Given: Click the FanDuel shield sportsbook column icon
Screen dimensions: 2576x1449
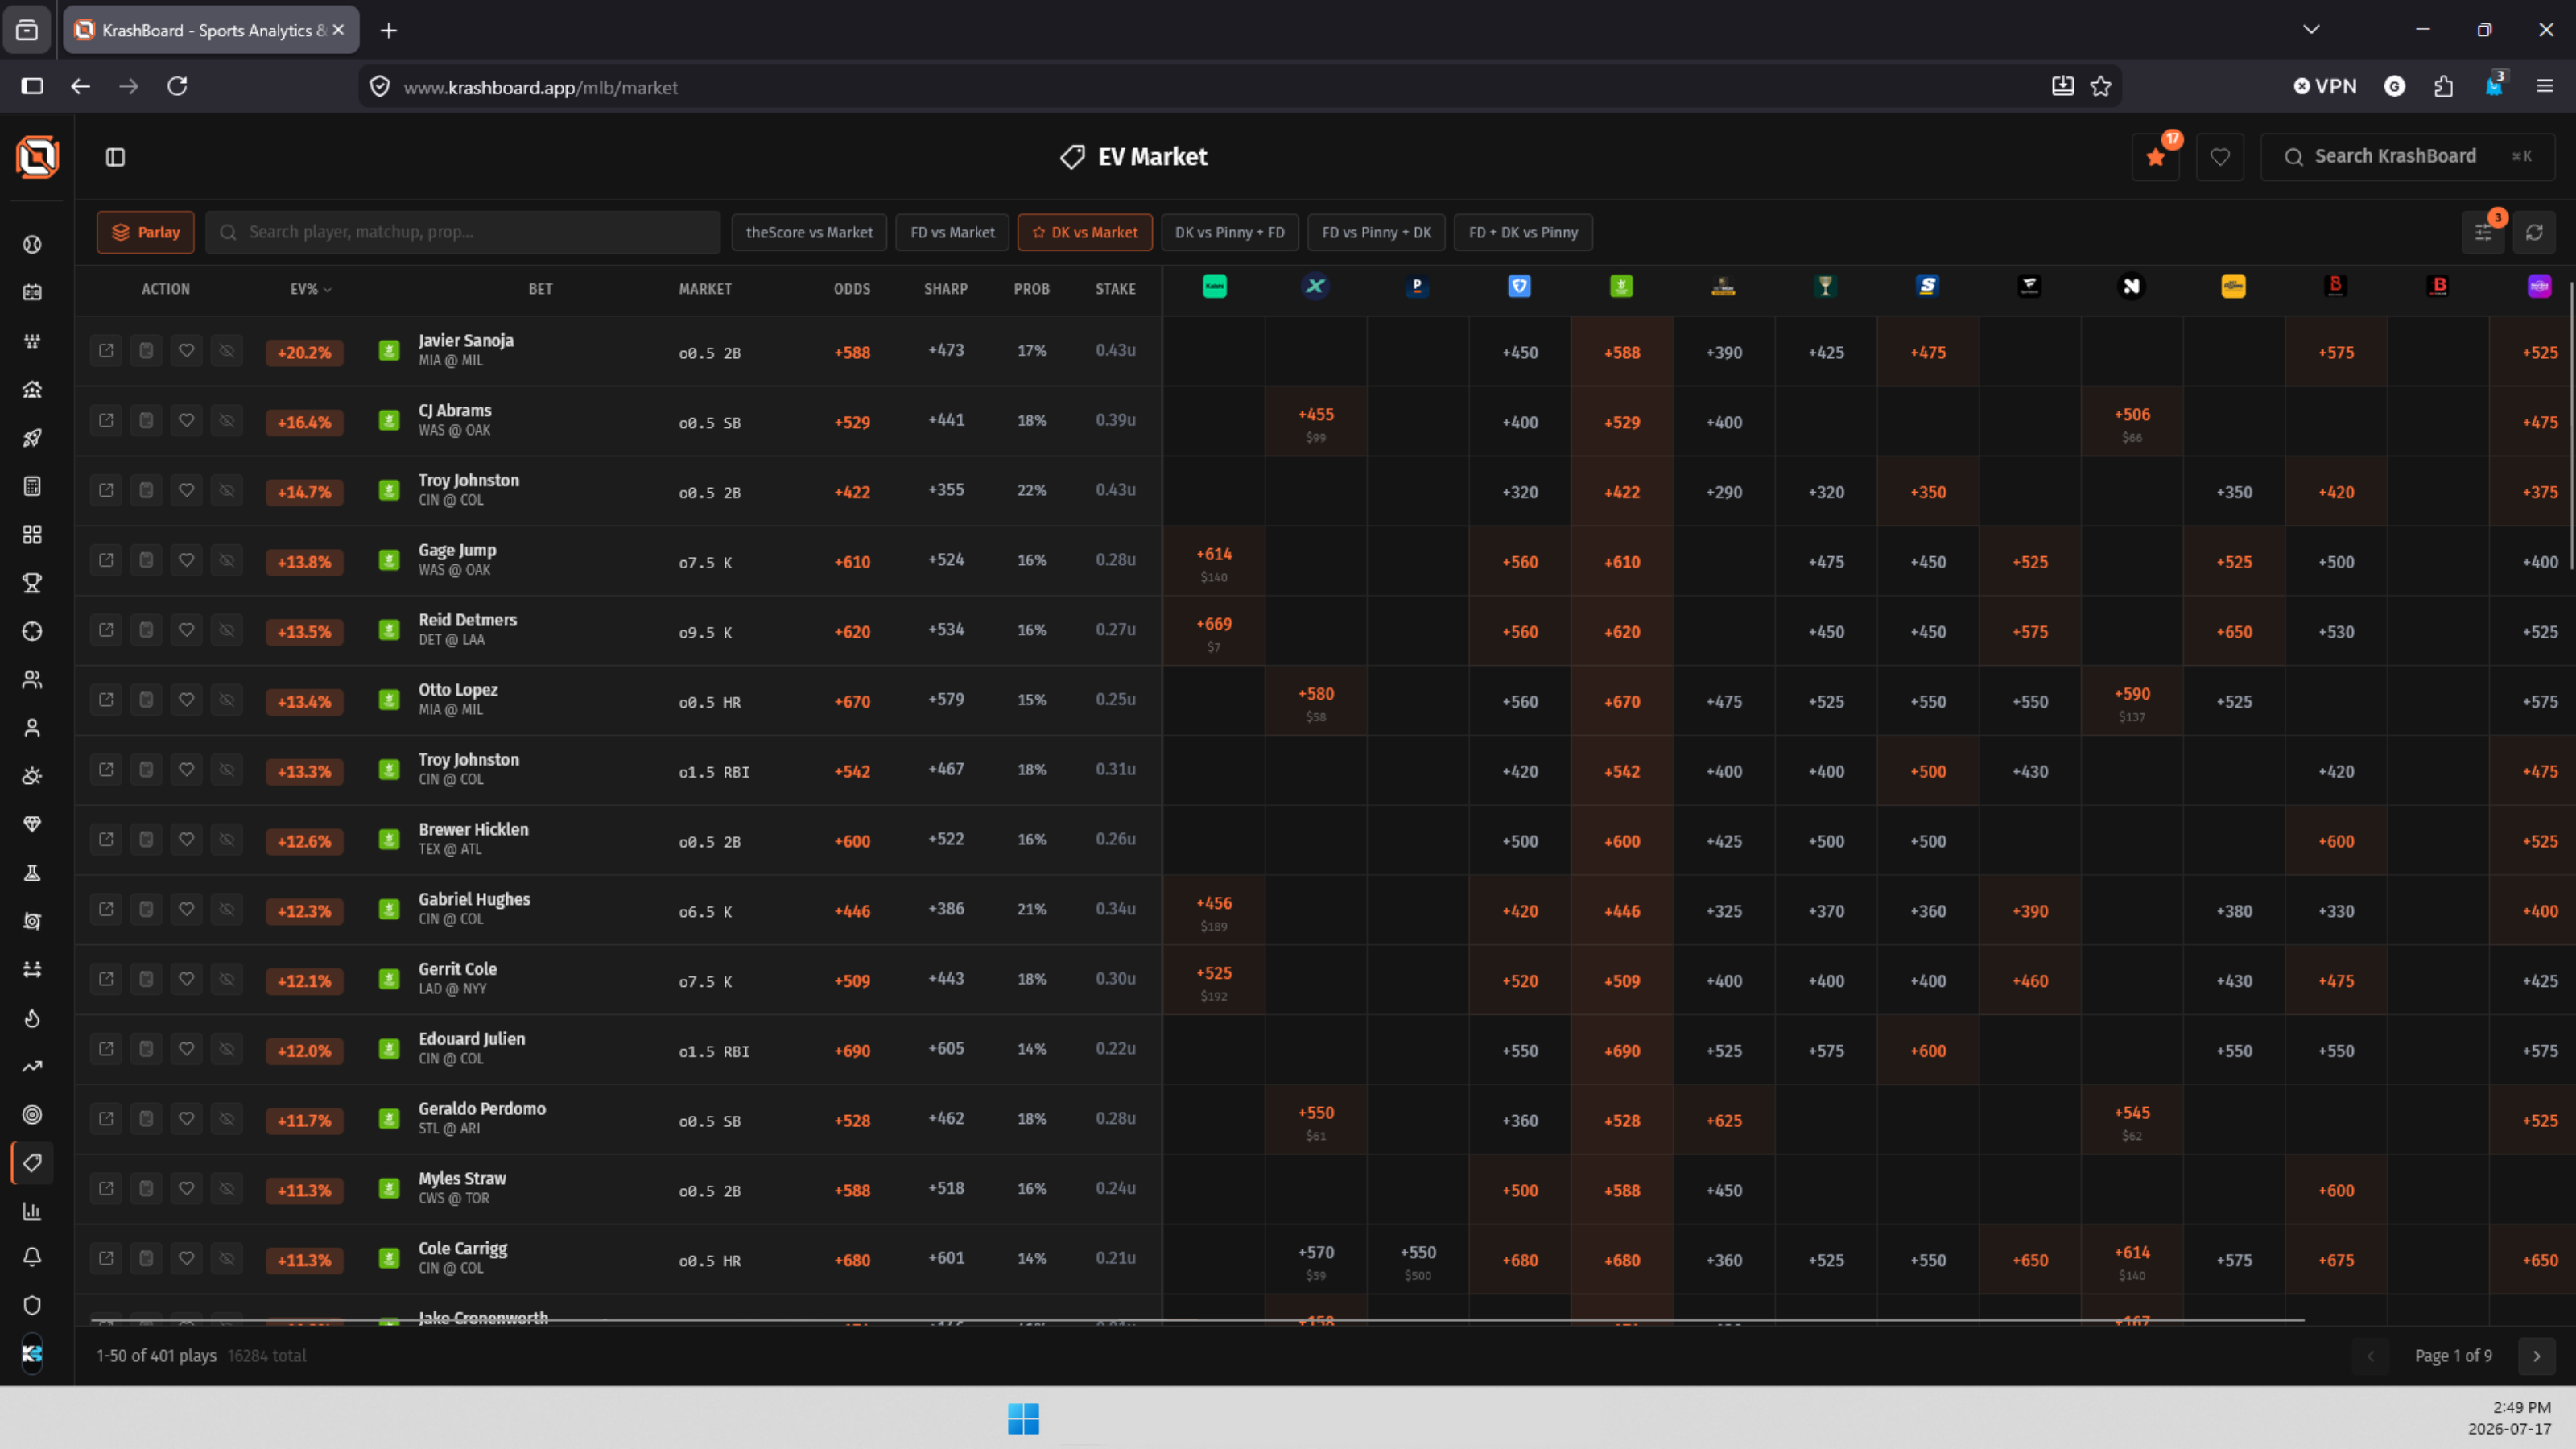Looking at the screenshot, I should [1519, 287].
